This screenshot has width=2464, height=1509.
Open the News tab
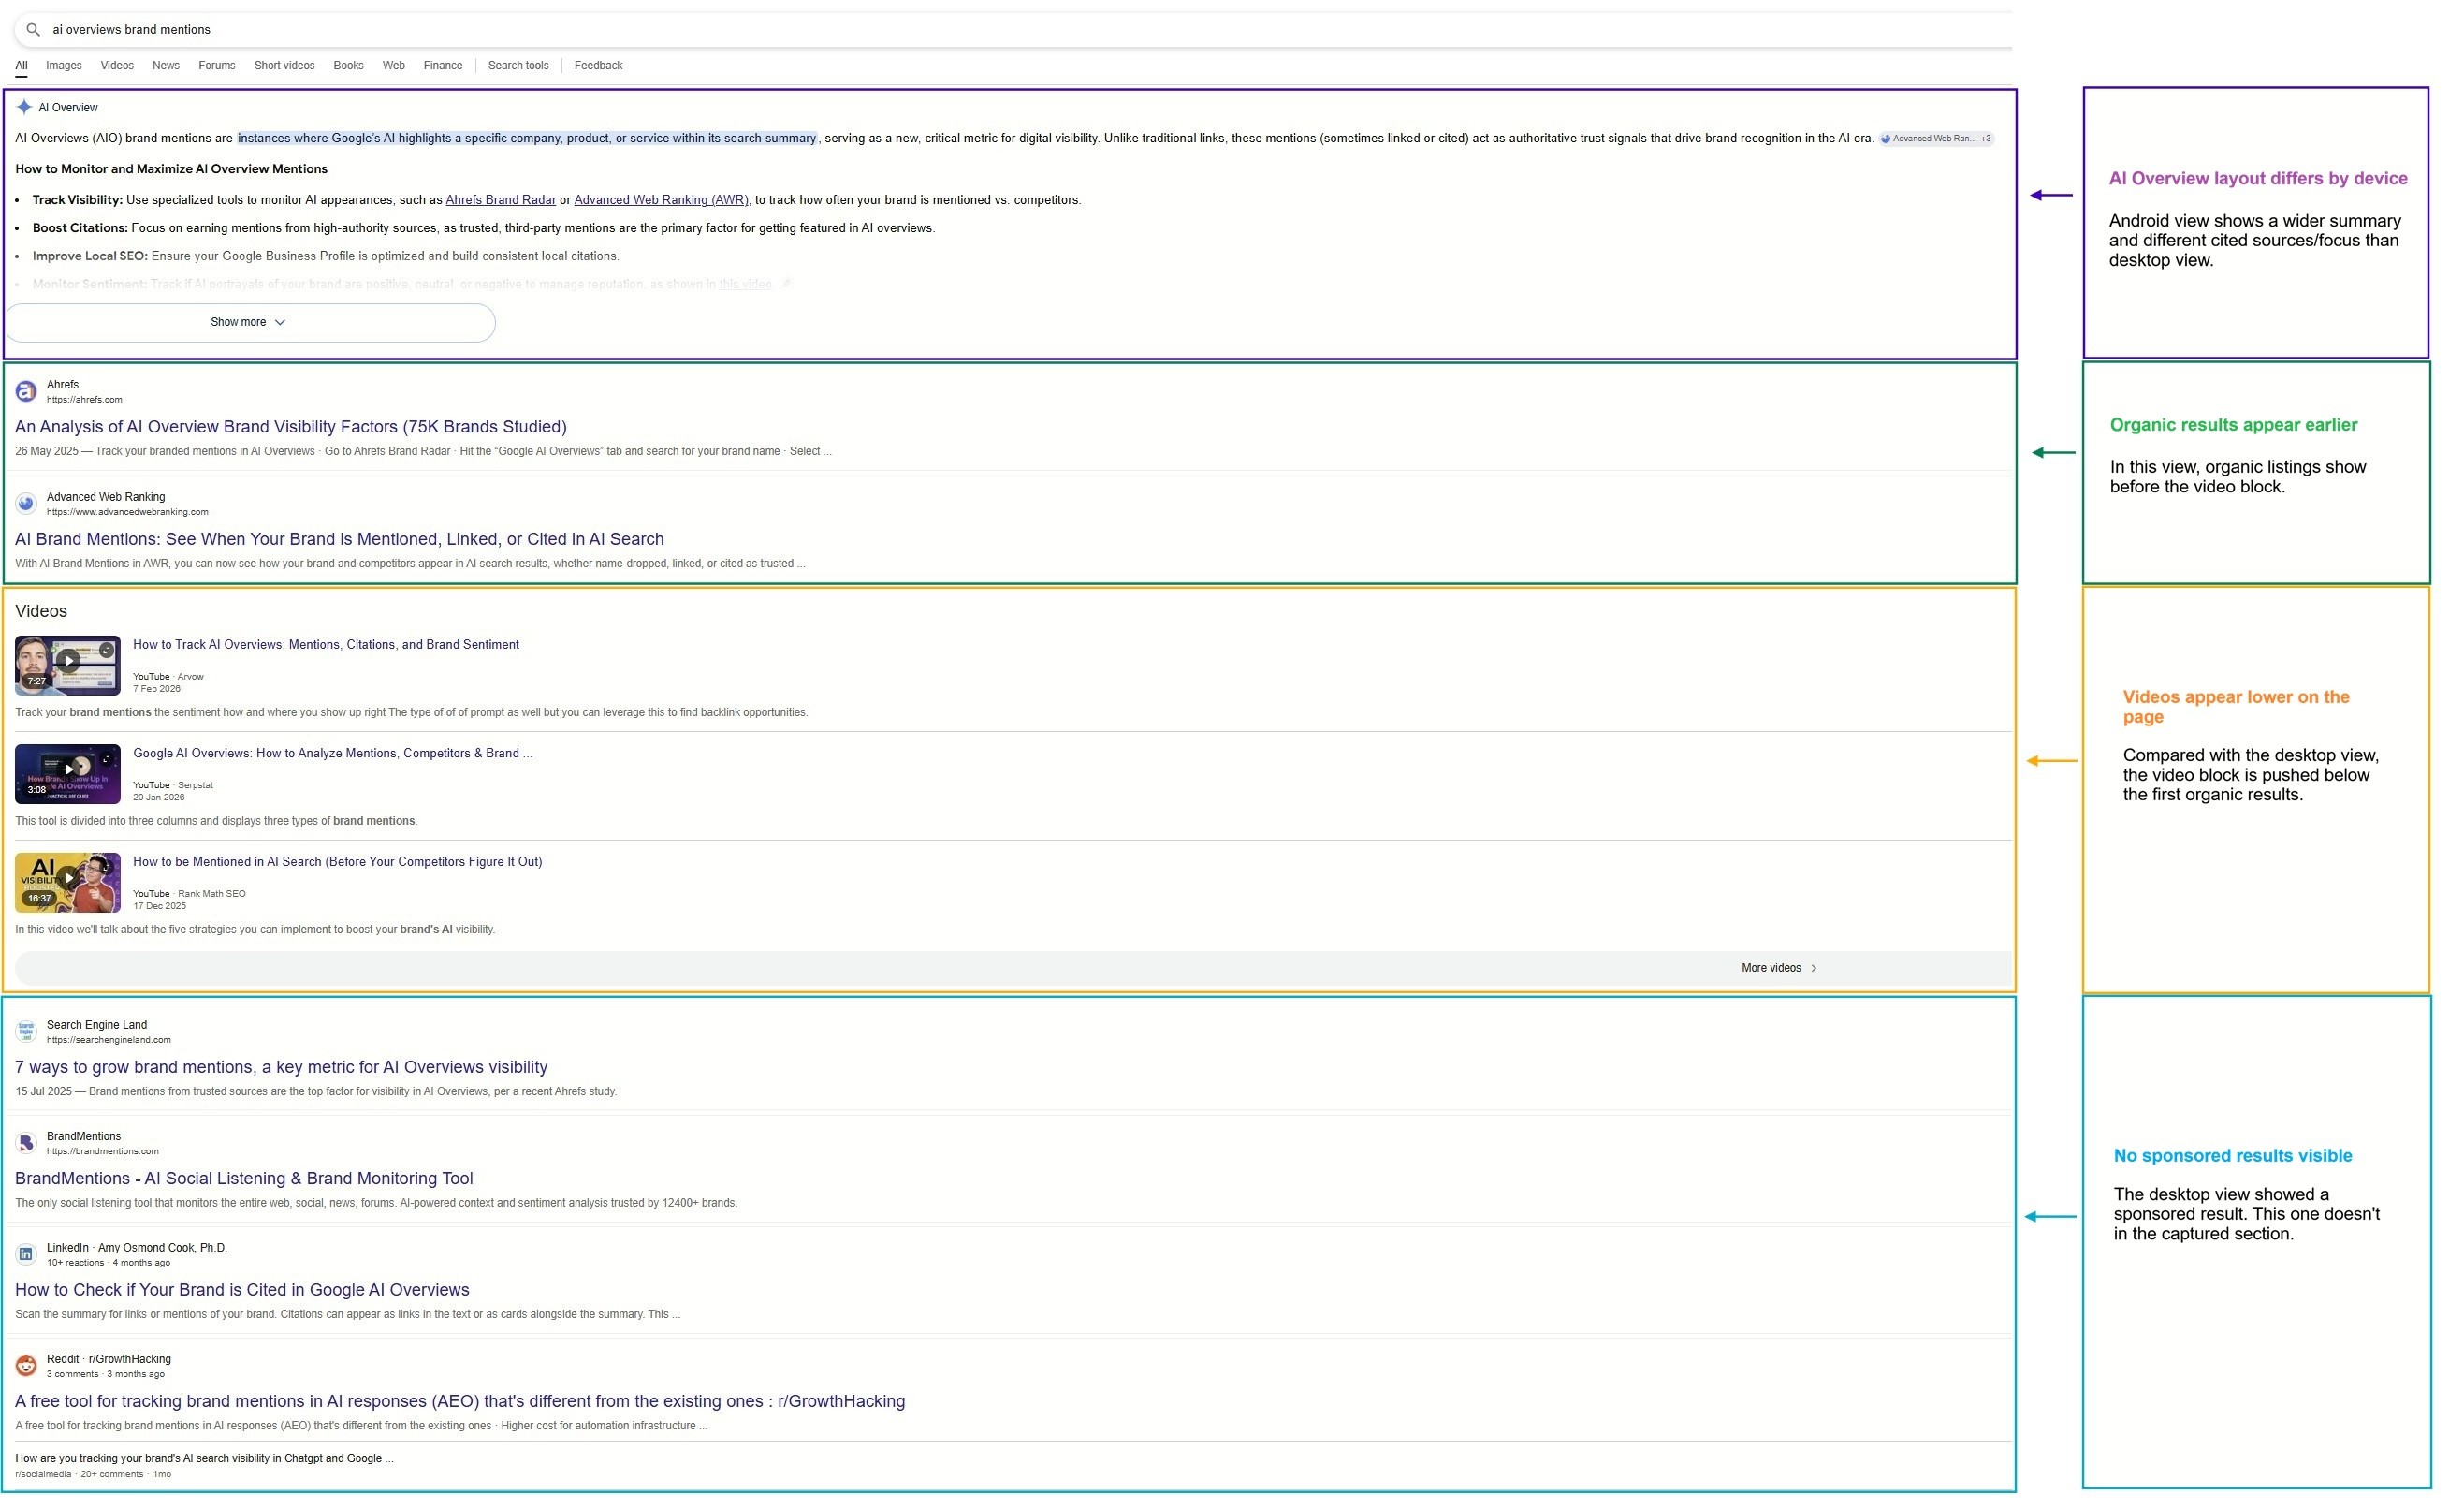pyautogui.click(x=167, y=66)
